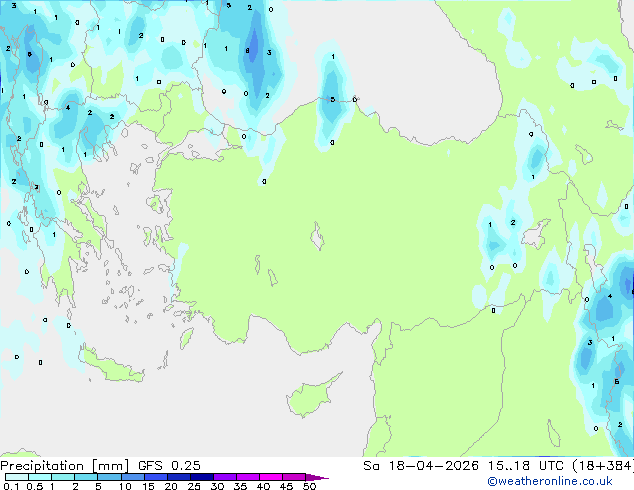Click the 35–40 mm violet legend swatch
Viewport: 634px width, 490px height.
point(247,477)
